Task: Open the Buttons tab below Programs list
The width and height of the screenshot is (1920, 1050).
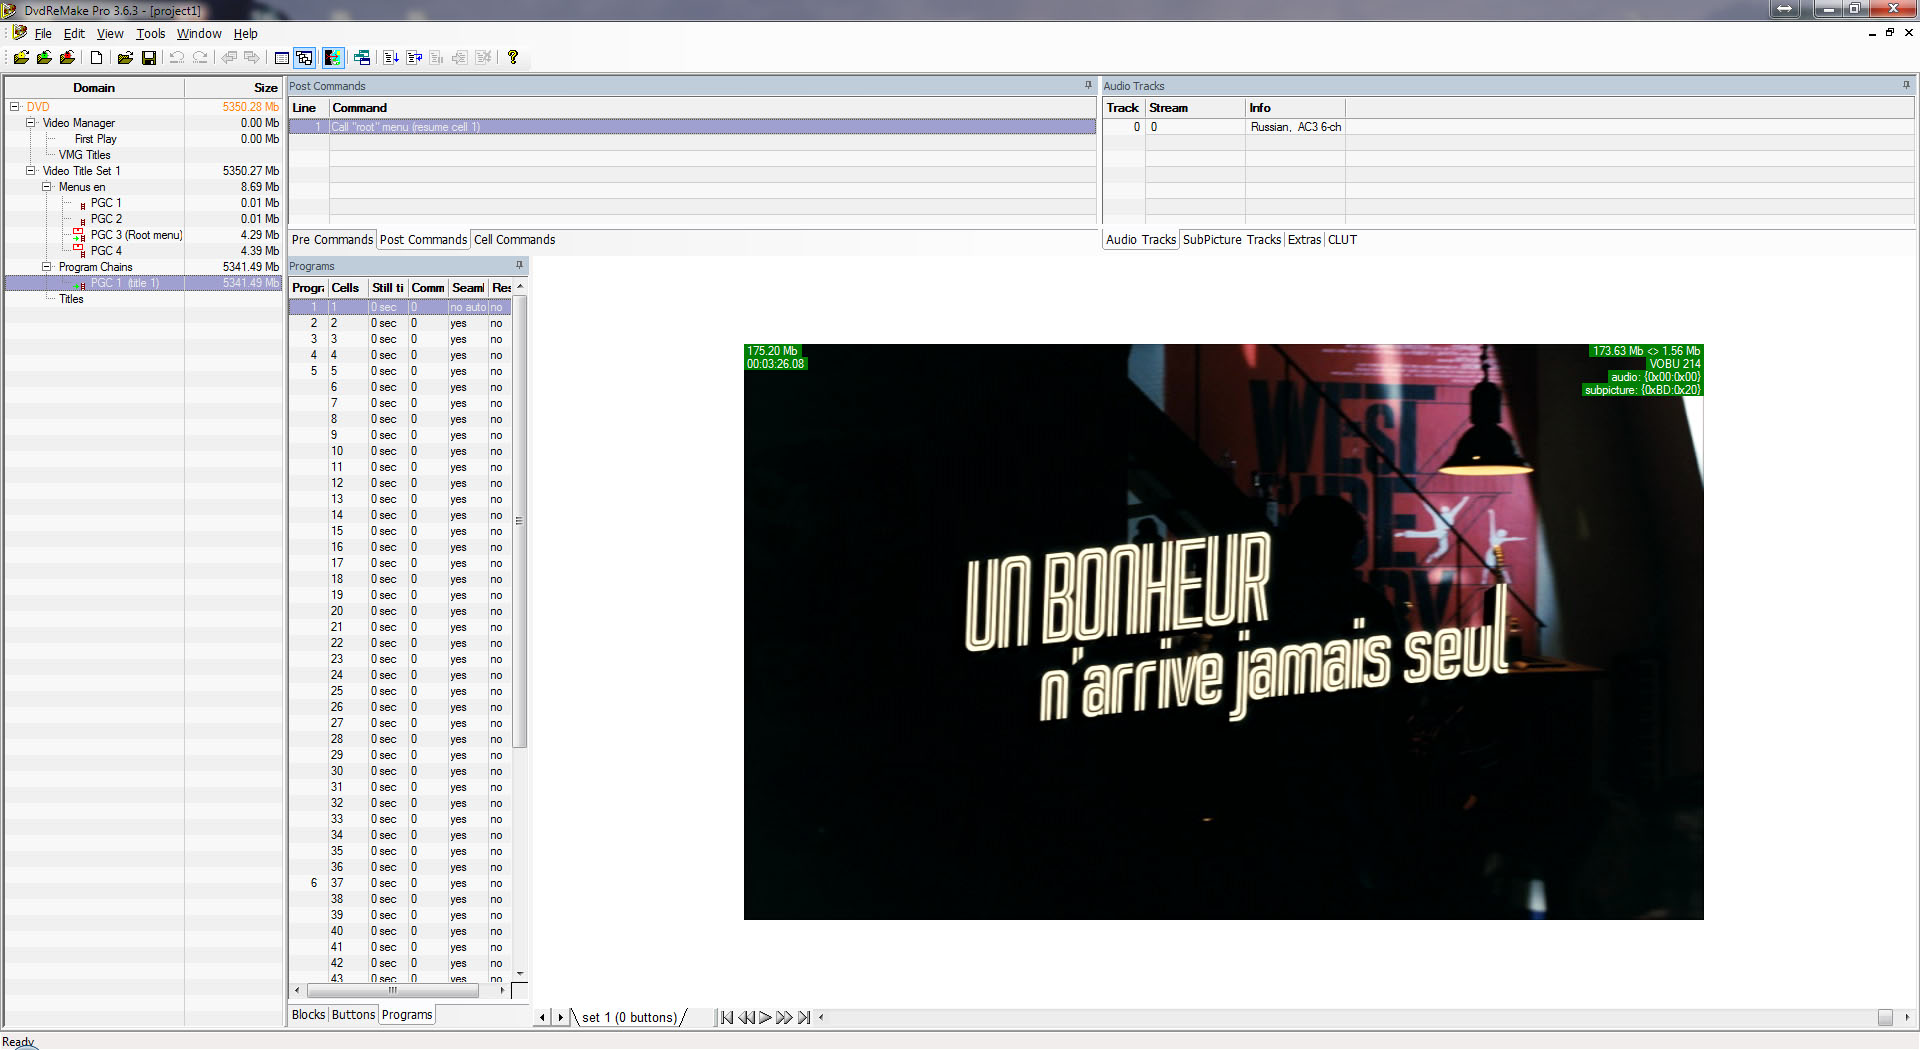Action: (x=353, y=1015)
